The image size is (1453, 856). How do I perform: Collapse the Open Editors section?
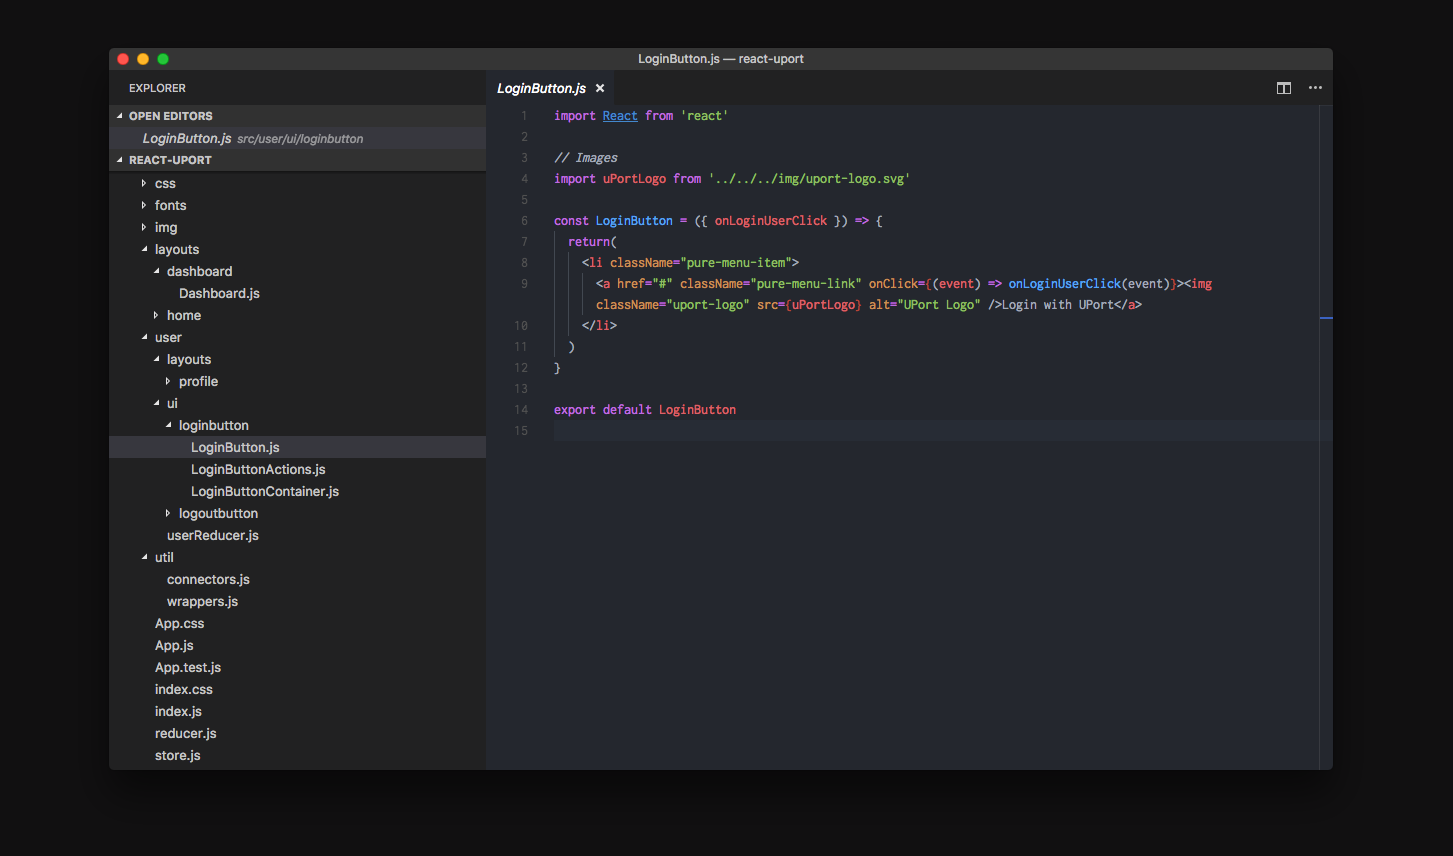tap(170, 116)
